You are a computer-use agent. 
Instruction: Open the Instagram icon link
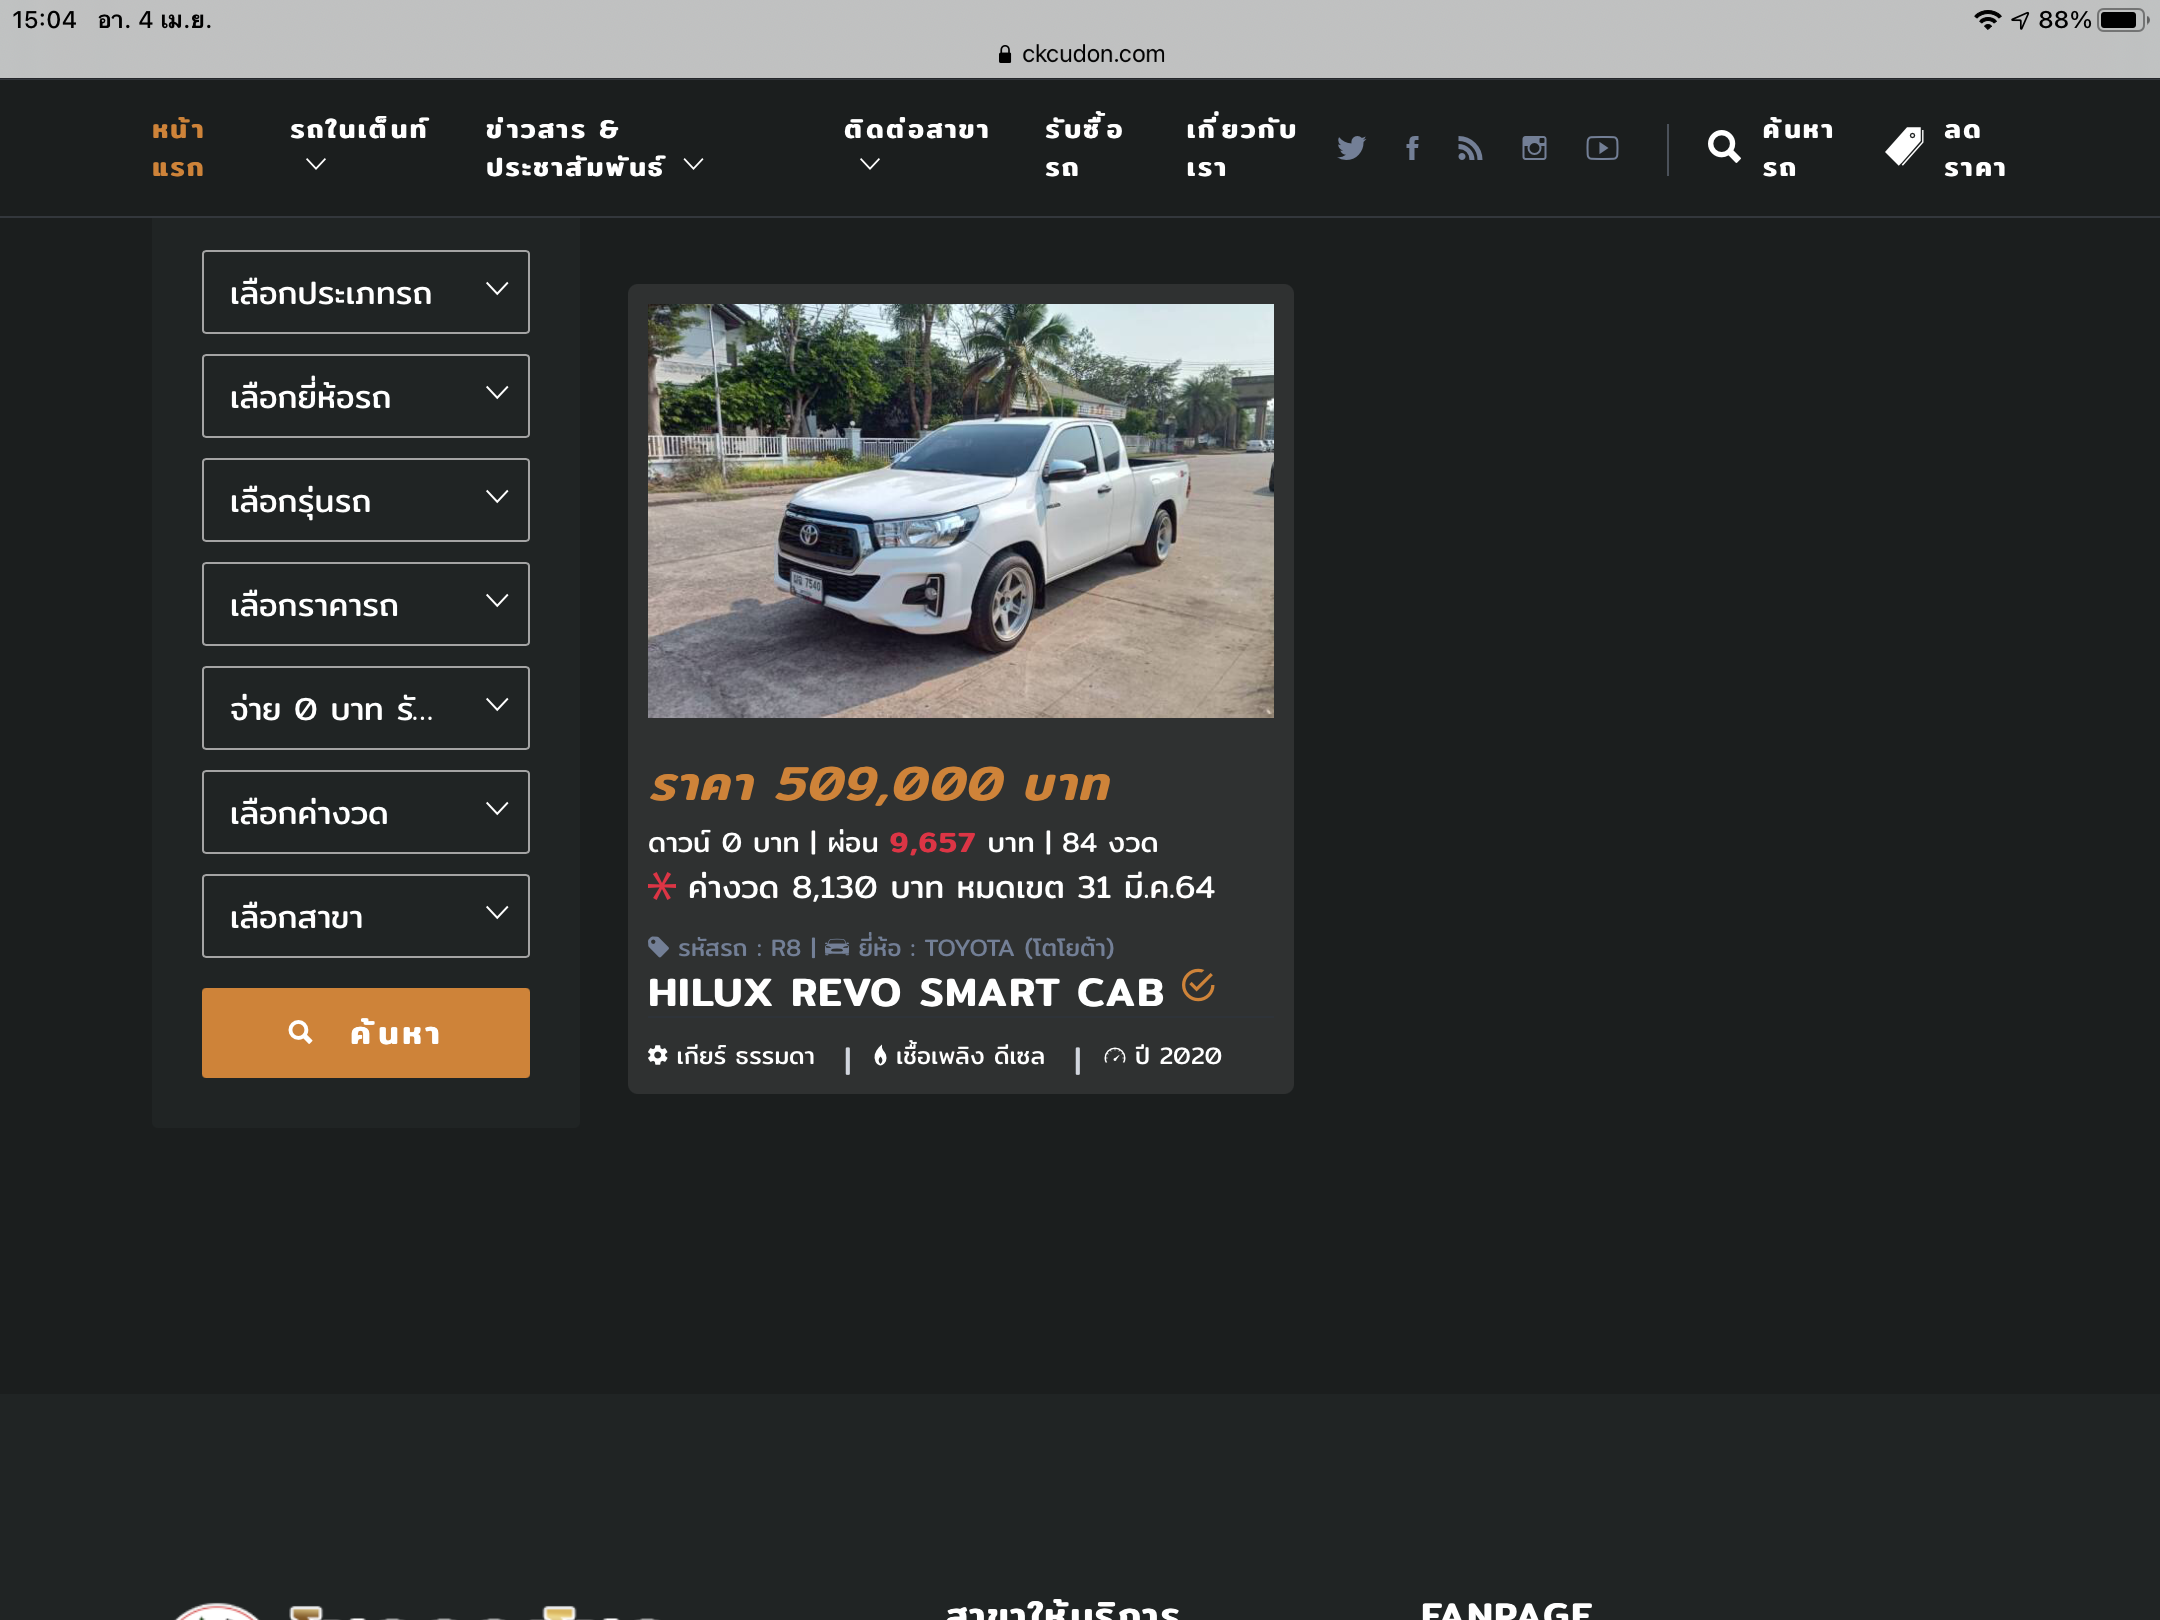coord(1534,148)
